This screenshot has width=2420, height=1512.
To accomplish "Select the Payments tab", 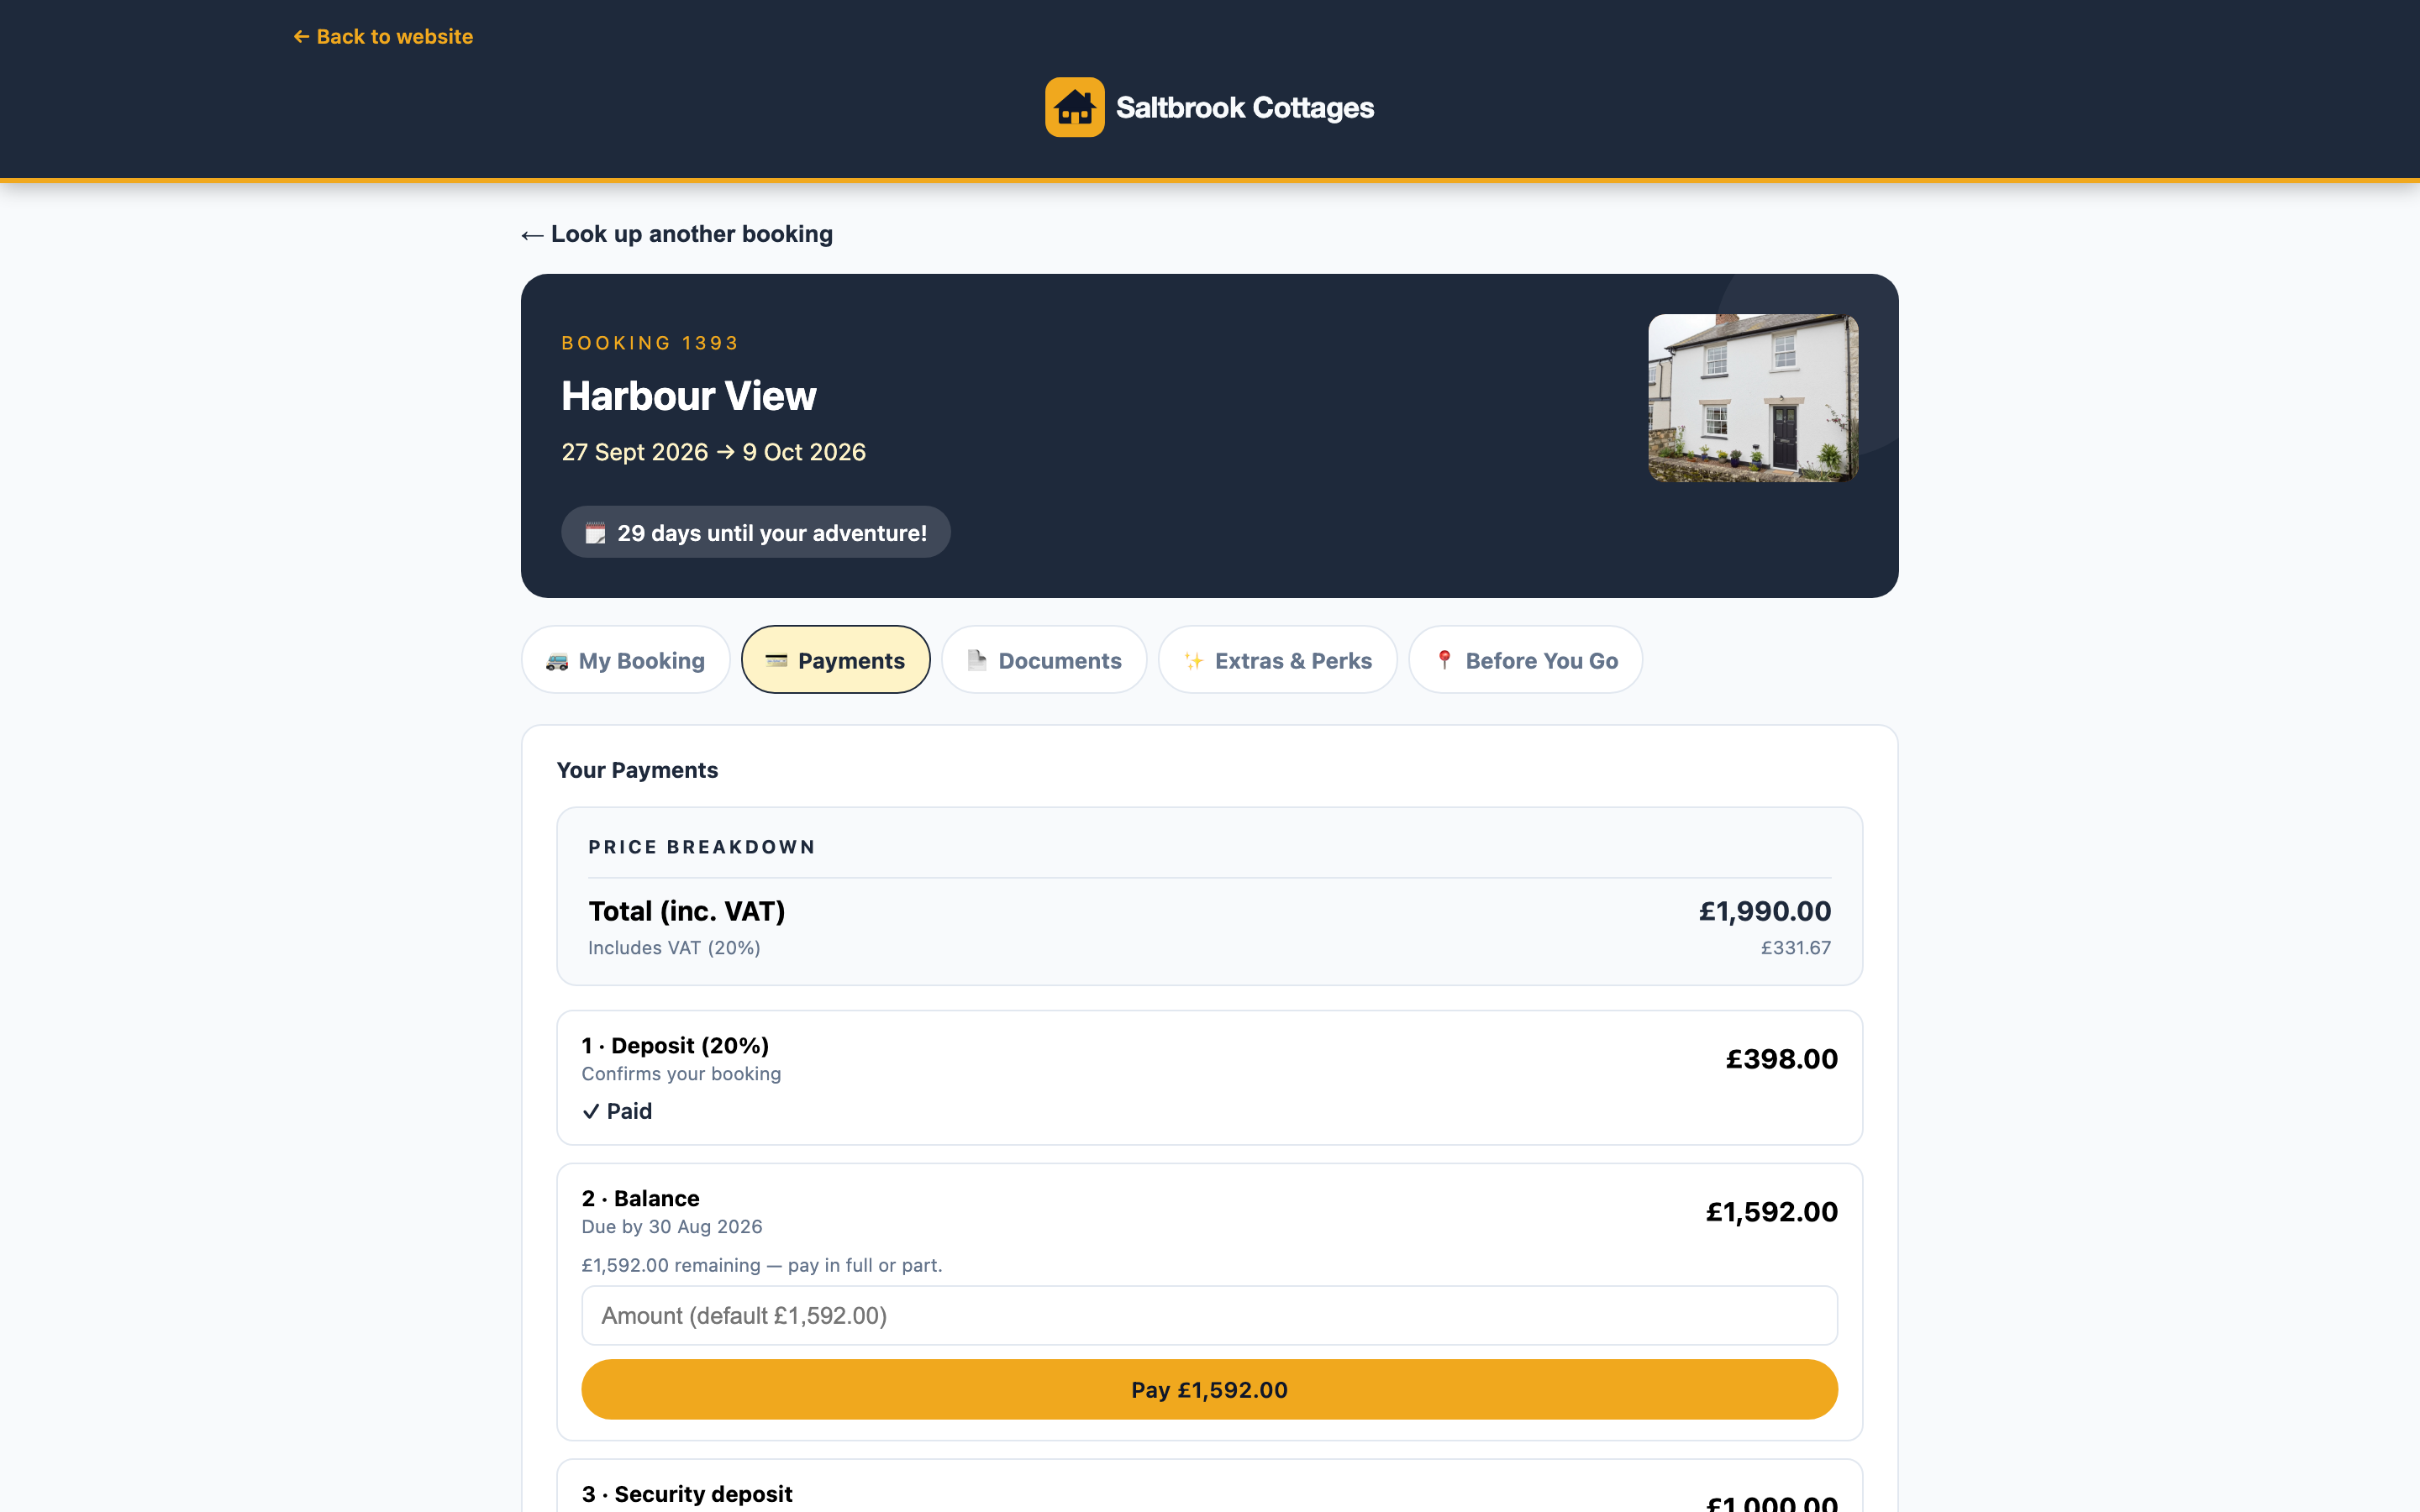I will (x=836, y=660).
